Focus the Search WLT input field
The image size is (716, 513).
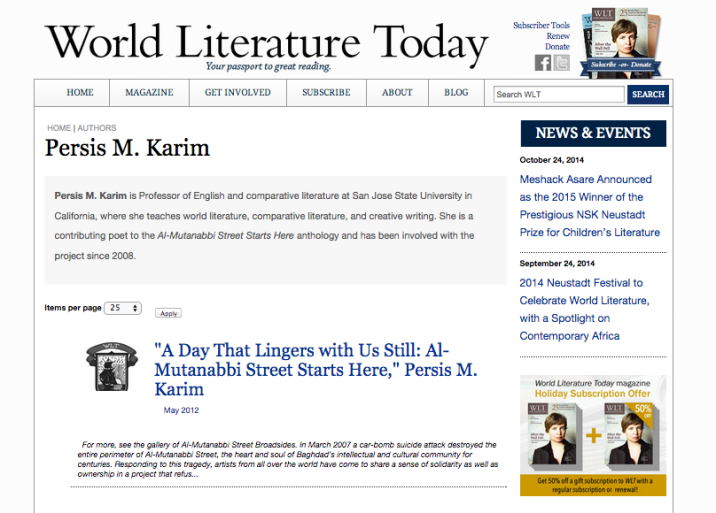tap(558, 95)
